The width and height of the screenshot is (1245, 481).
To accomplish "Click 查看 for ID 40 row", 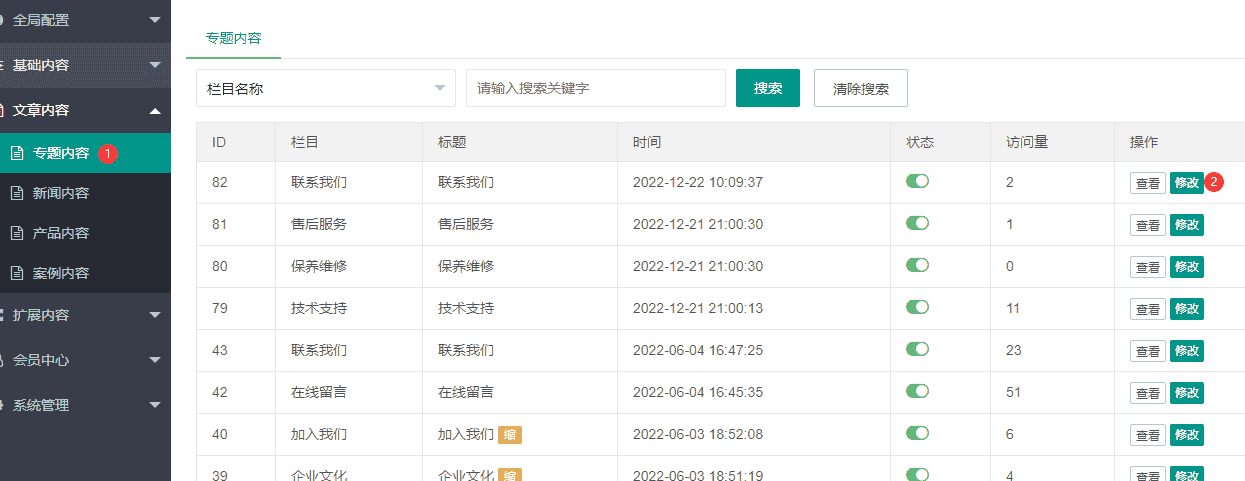I will tap(1148, 435).
